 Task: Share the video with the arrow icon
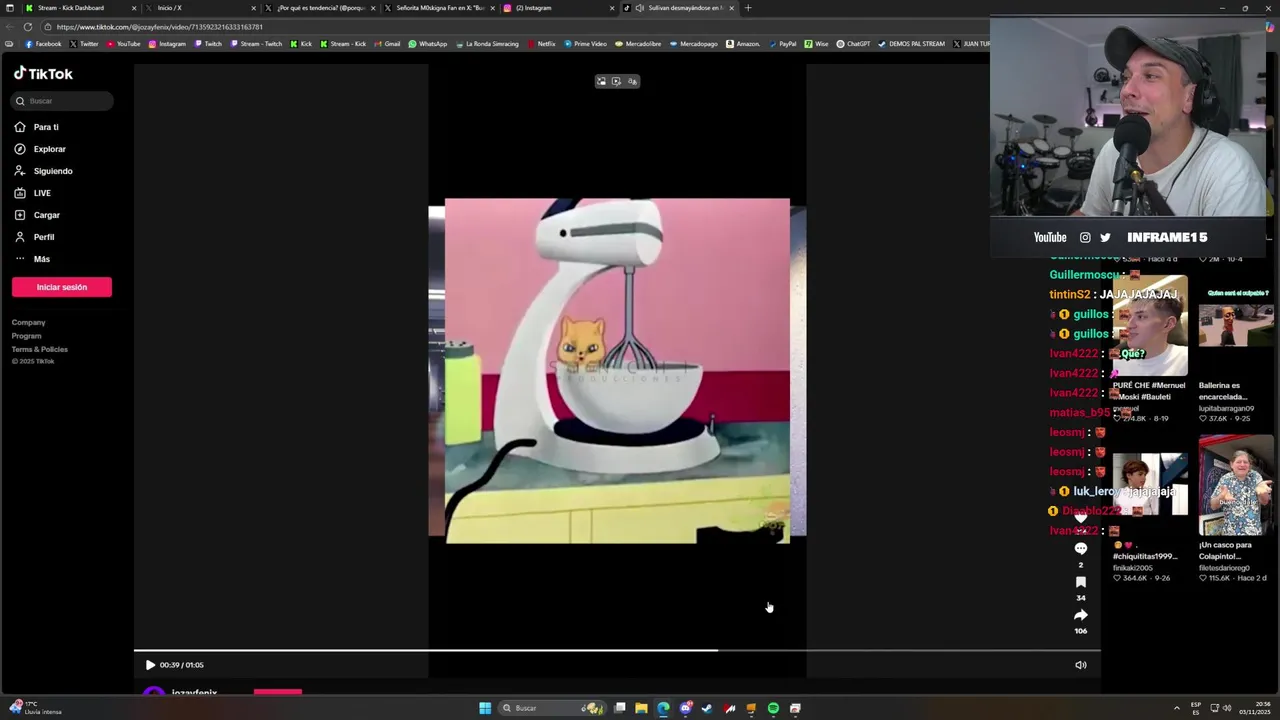coord(1080,615)
